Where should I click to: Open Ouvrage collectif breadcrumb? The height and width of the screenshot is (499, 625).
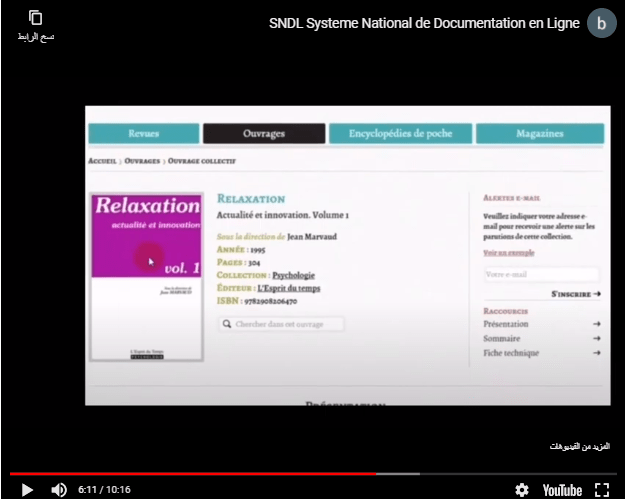click(202, 161)
